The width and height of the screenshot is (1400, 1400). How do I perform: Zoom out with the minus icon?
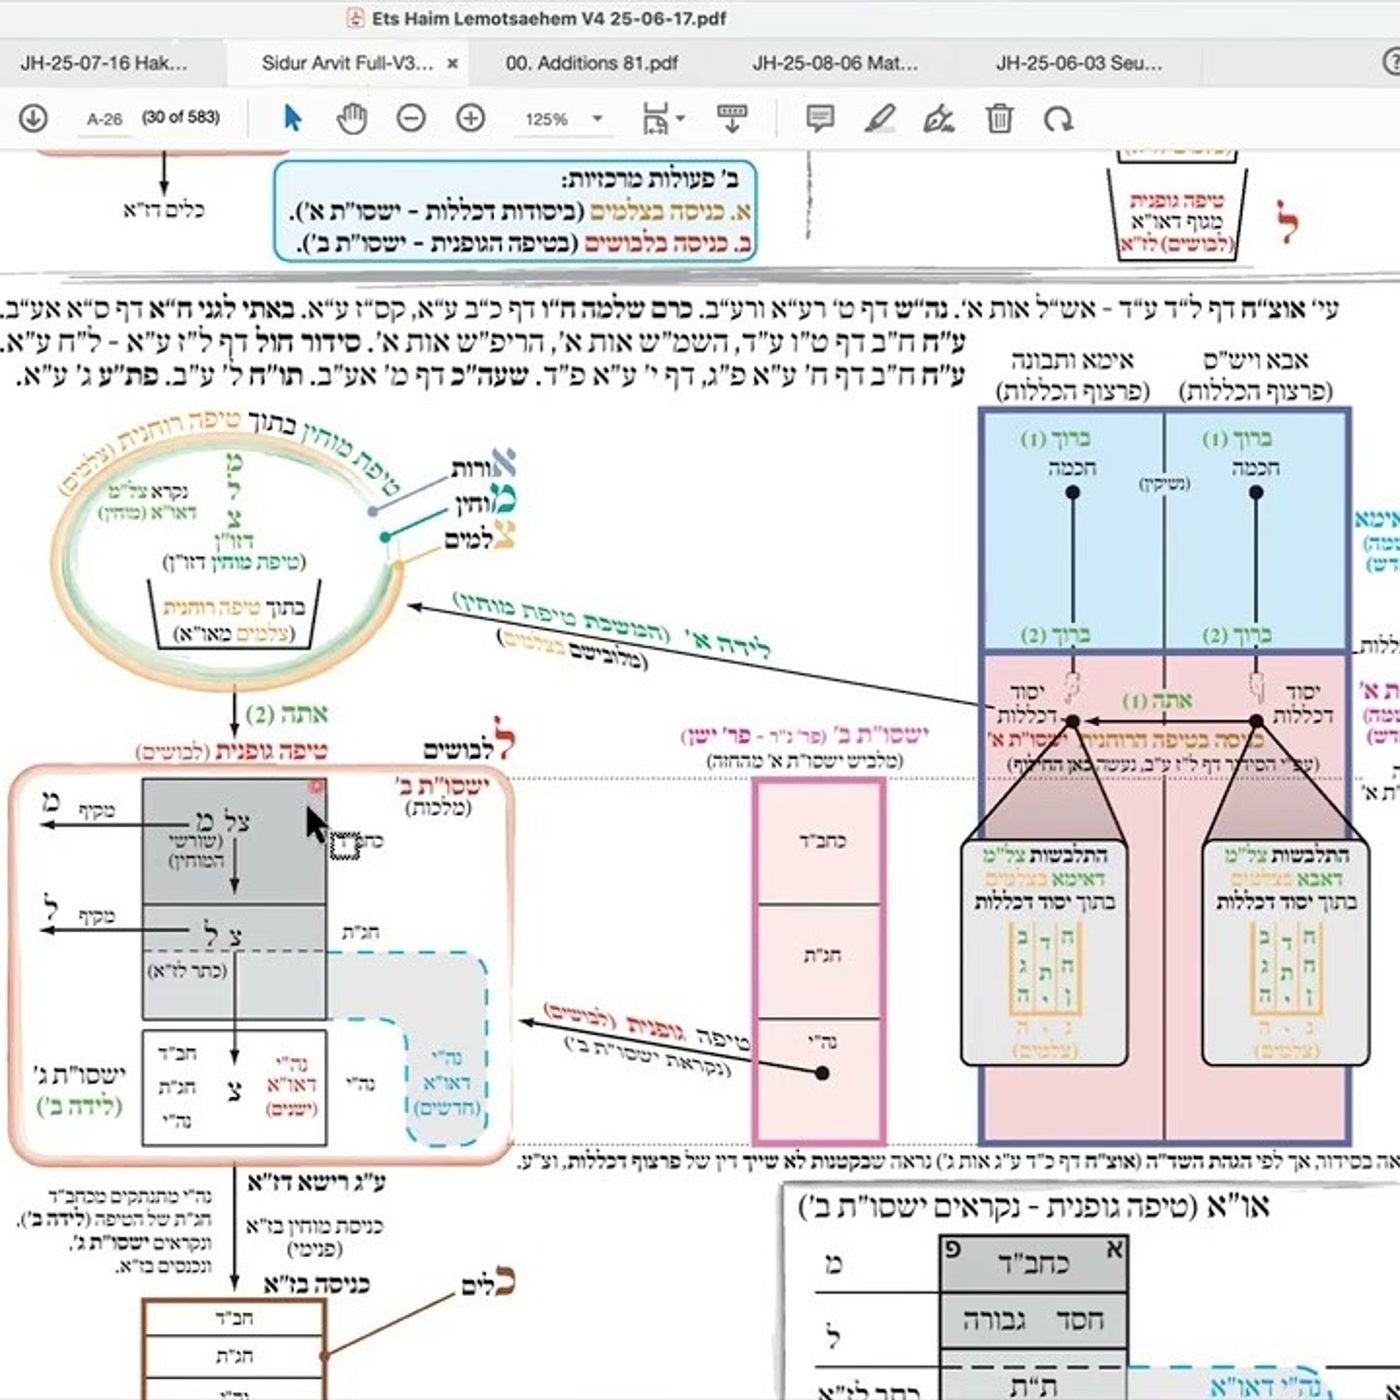[411, 118]
